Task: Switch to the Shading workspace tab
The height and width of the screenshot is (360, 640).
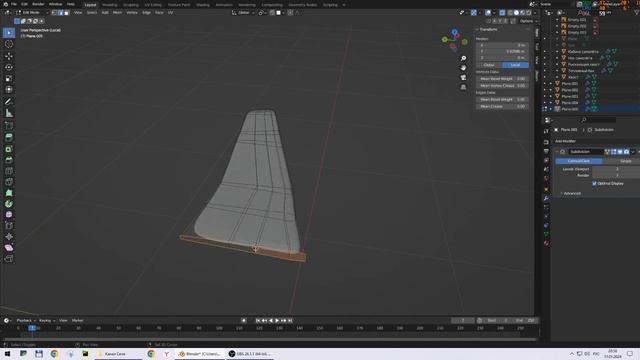Action: 203,5
